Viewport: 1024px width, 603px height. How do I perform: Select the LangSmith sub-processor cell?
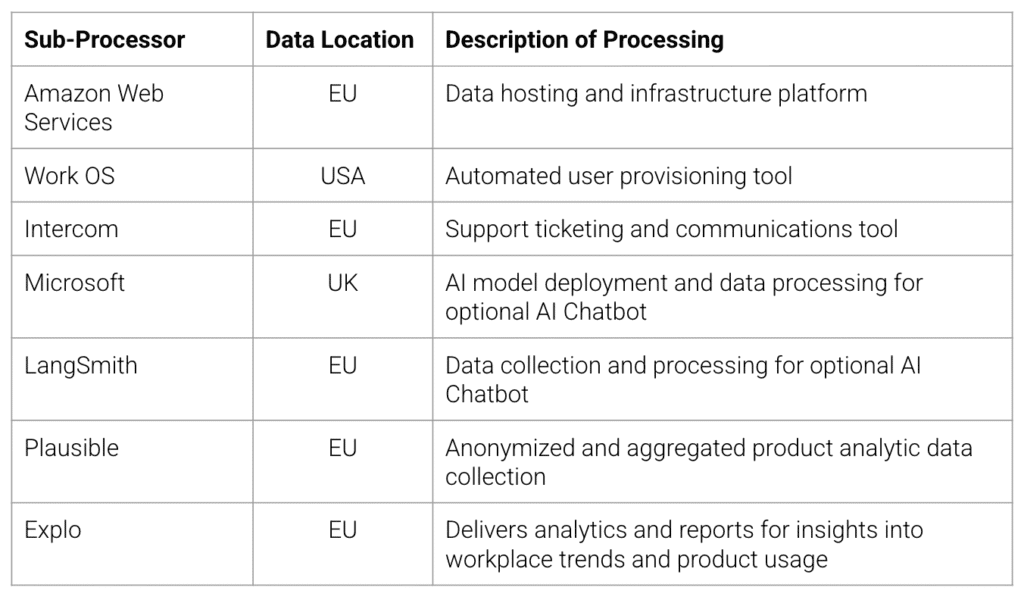coord(81,366)
